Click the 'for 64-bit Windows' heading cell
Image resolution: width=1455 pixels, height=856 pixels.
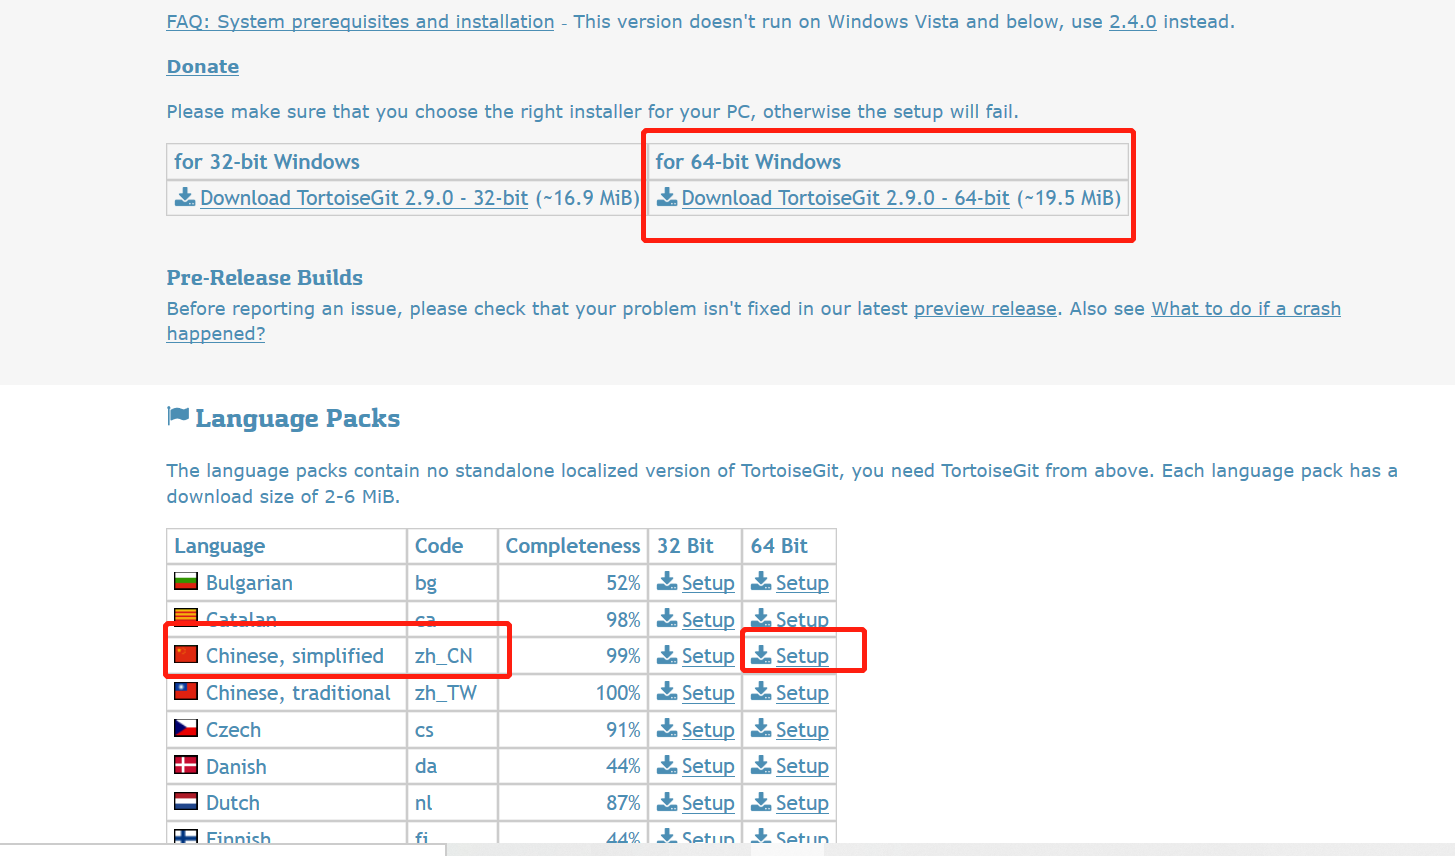pyautogui.click(x=888, y=162)
